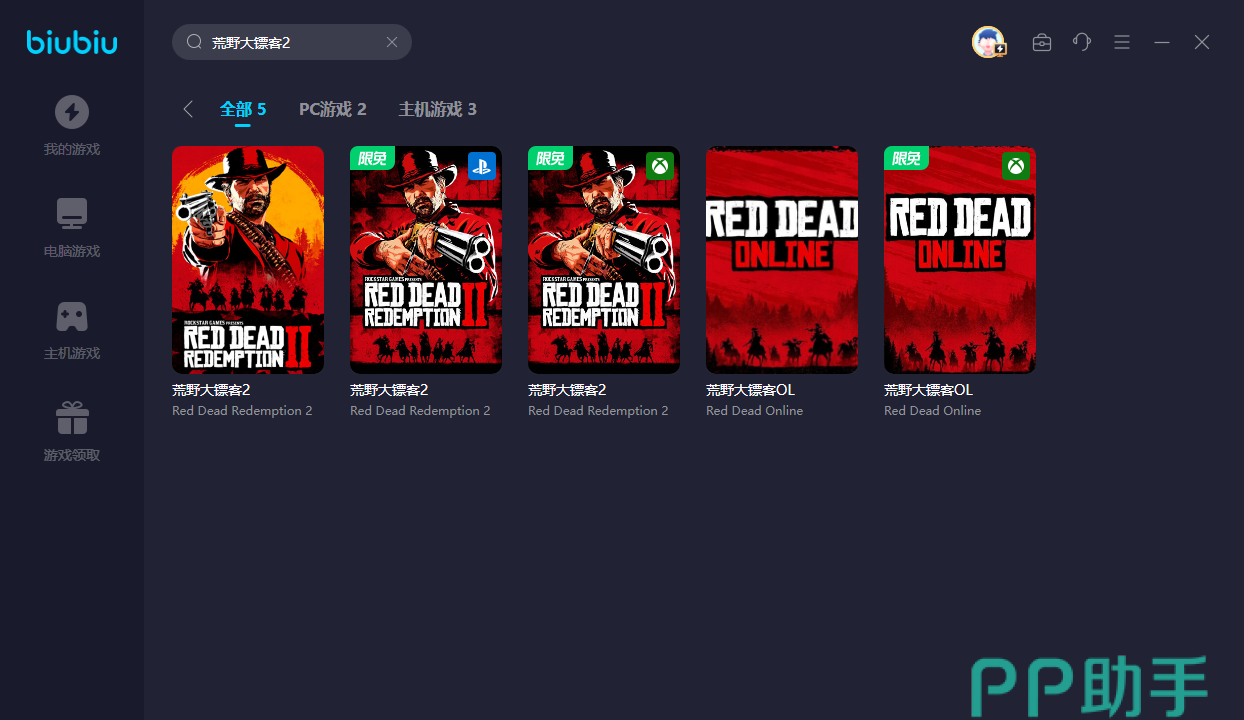1244x720 pixels.
Task: Open customer support headset icon
Action: (x=1082, y=42)
